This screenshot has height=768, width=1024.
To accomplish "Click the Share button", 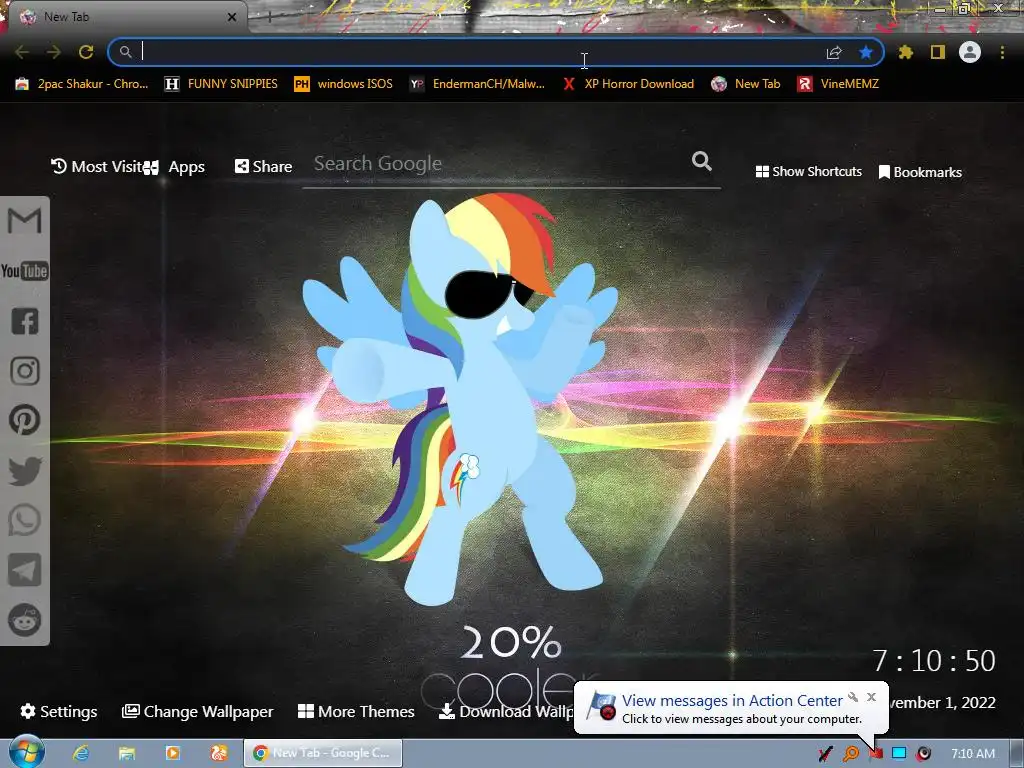I will 263,167.
